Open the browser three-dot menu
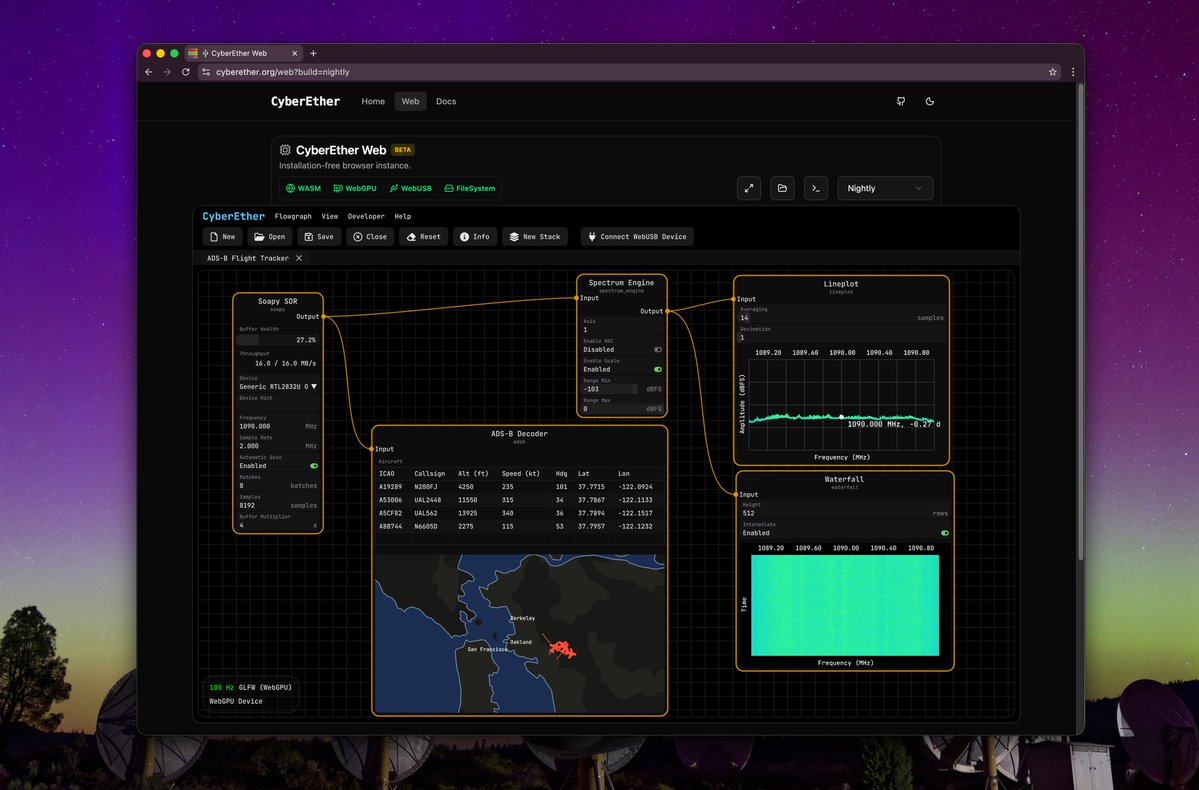The height and width of the screenshot is (790, 1199). click(1073, 72)
